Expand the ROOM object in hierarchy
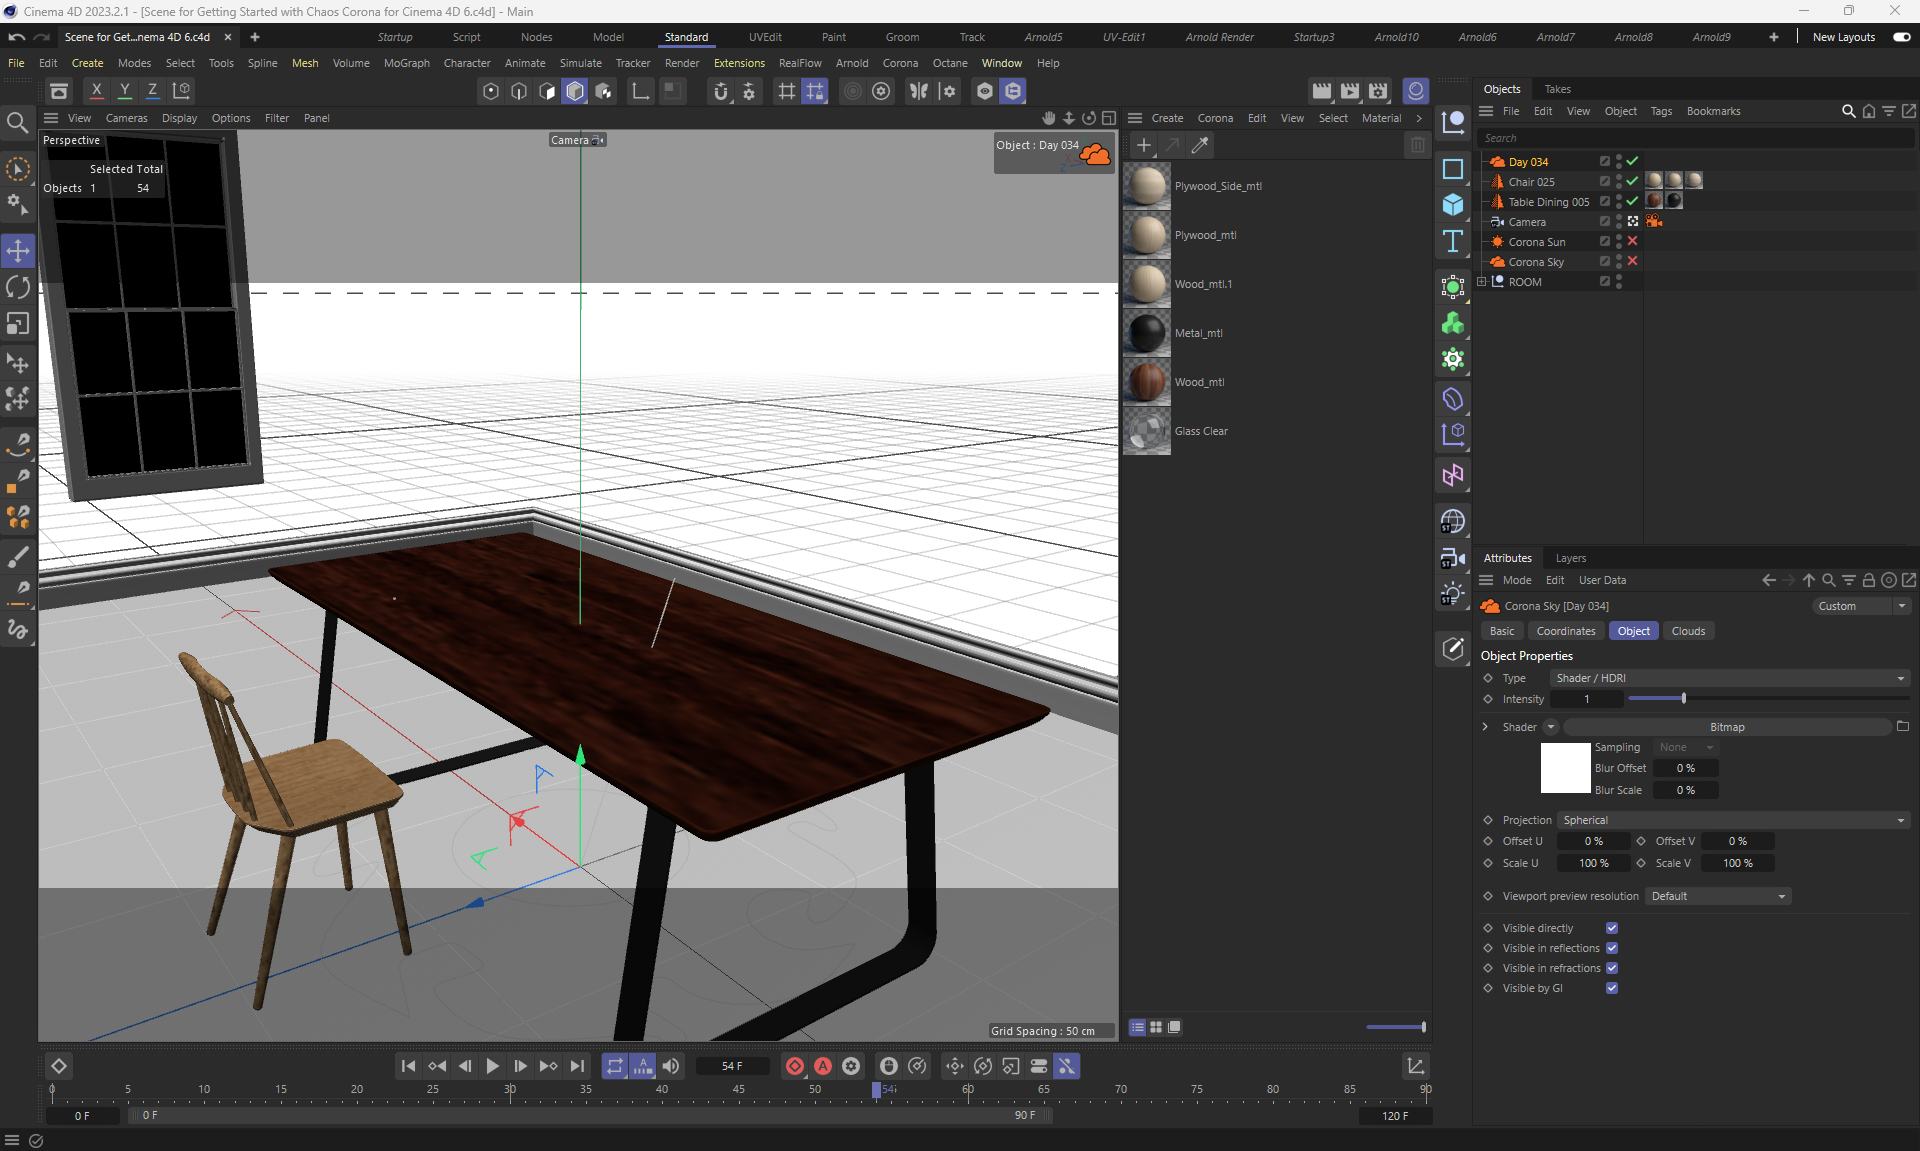 click(1482, 282)
